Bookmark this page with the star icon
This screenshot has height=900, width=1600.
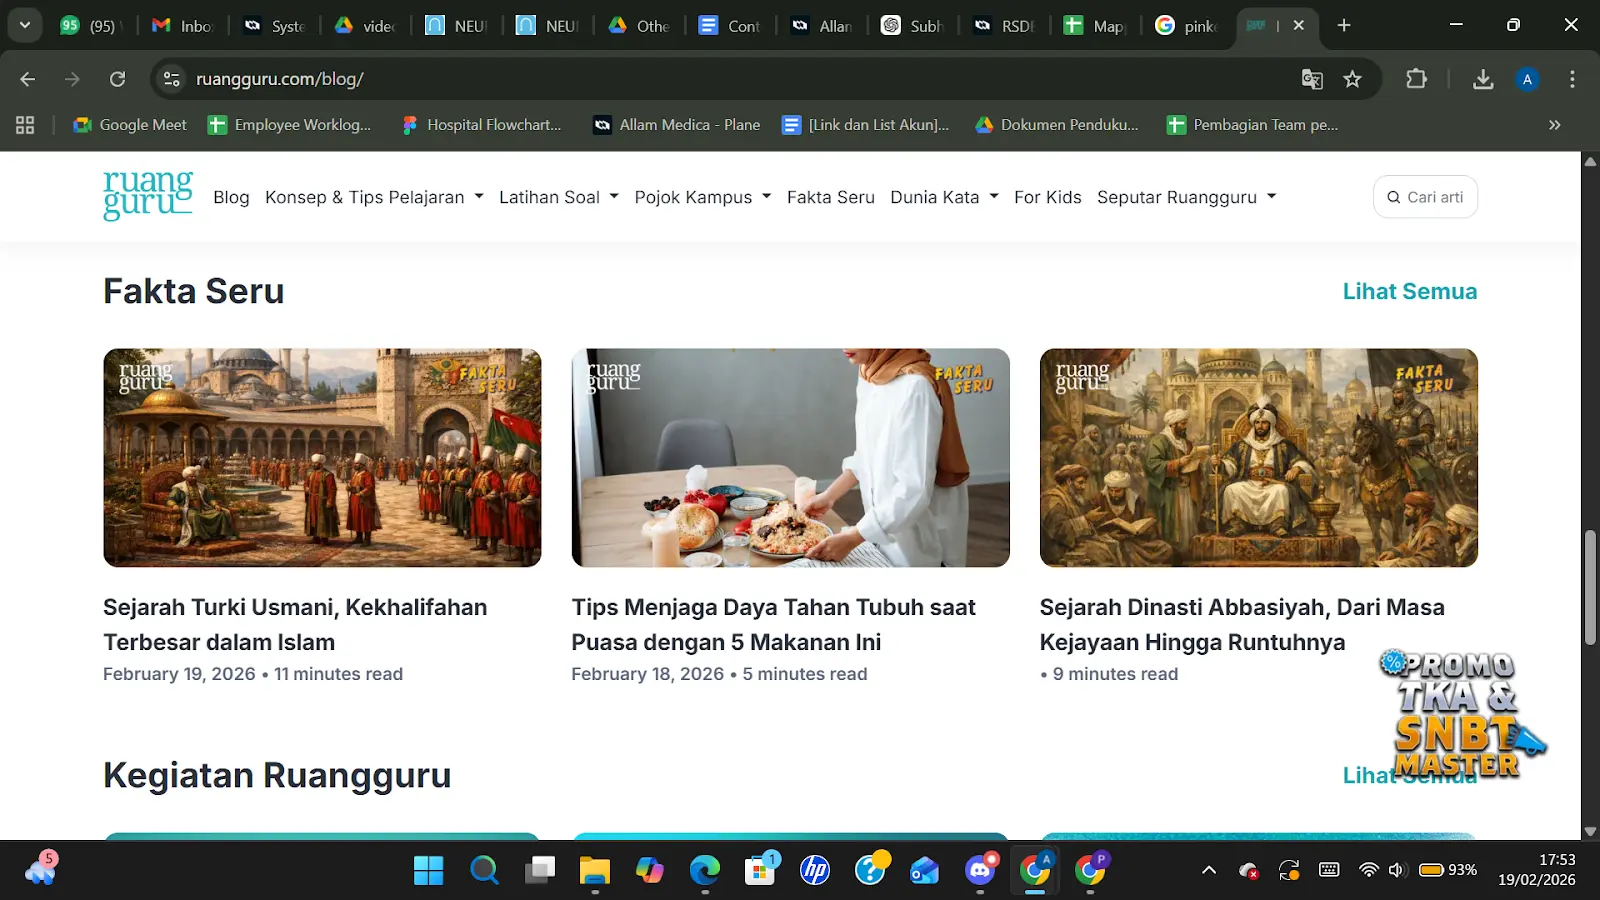[1352, 79]
